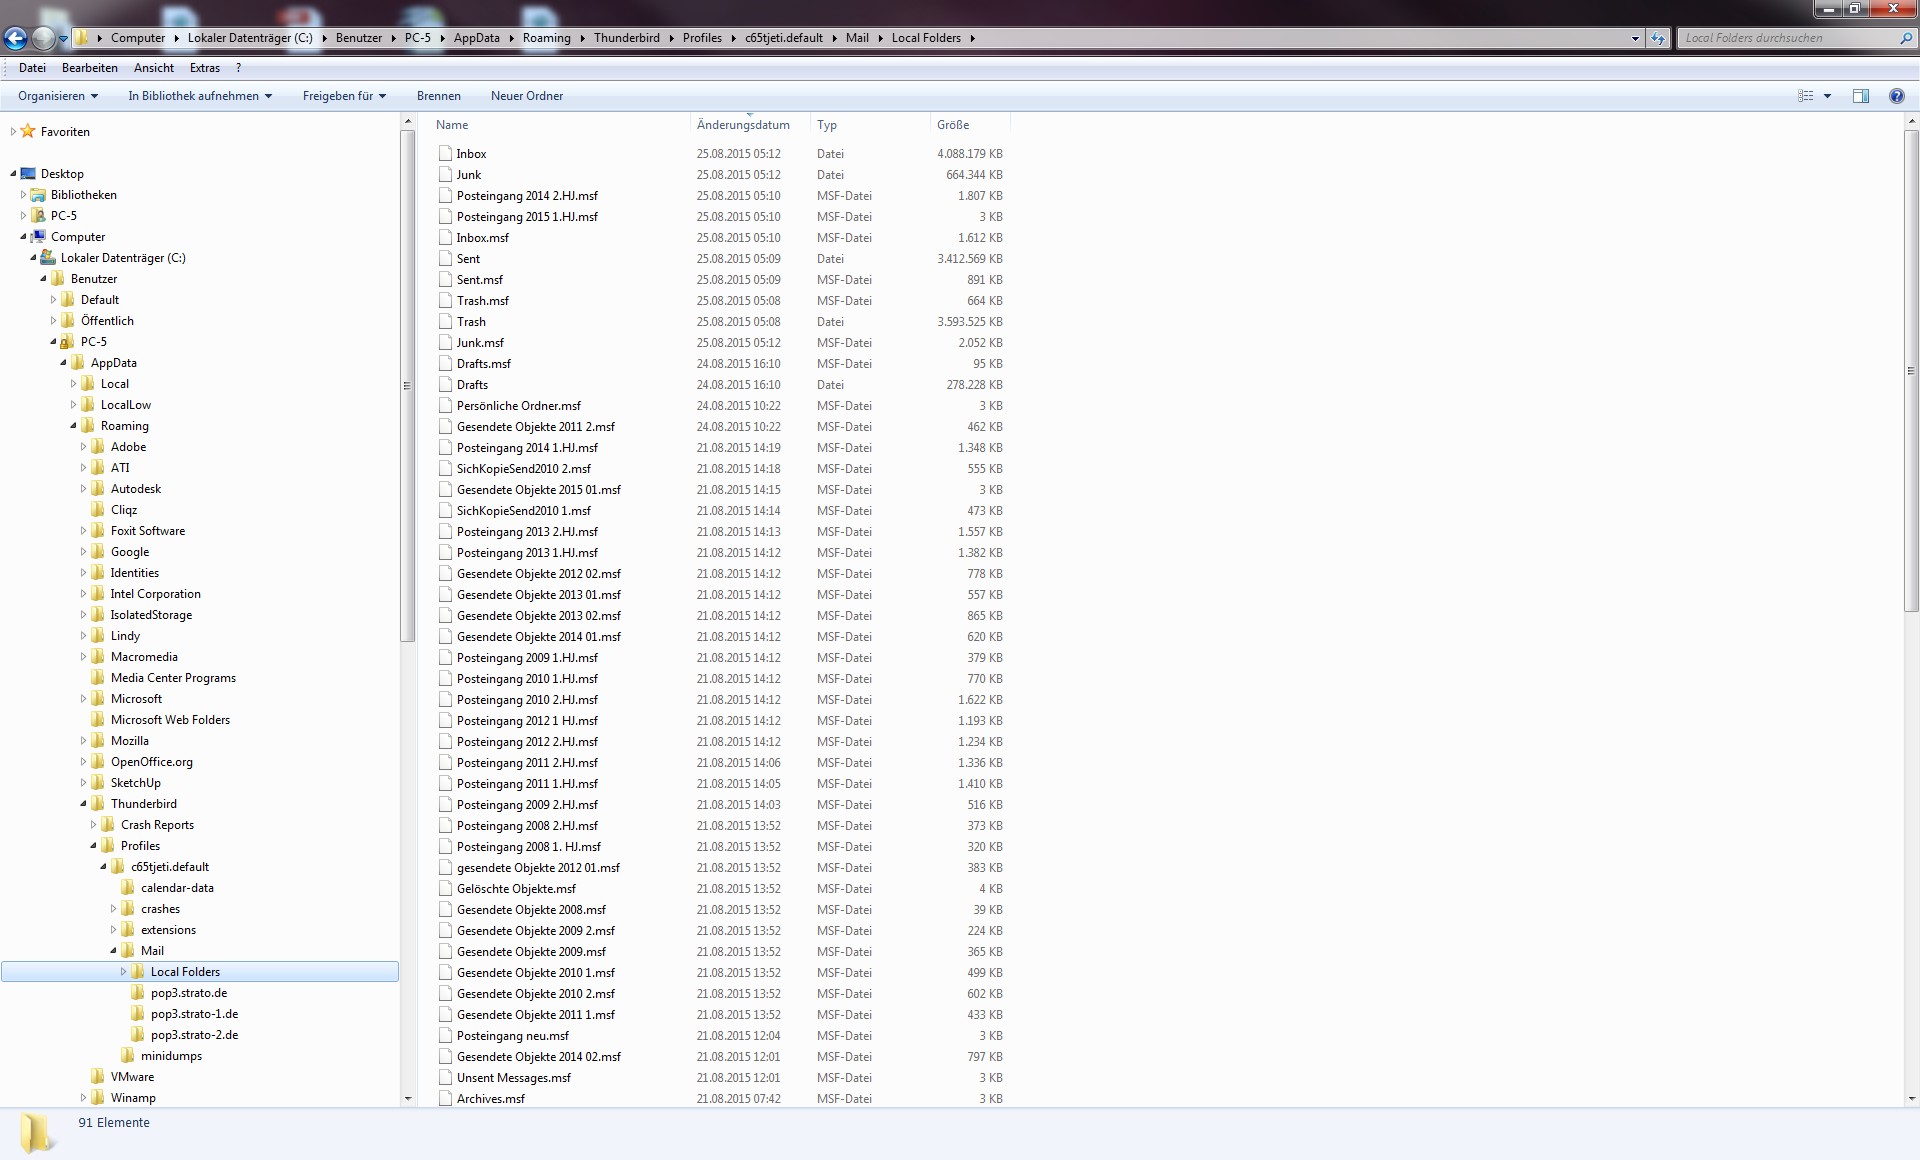The image size is (1920, 1160).
Task: Open the view options dropdown arrow
Action: point(1827,96)
